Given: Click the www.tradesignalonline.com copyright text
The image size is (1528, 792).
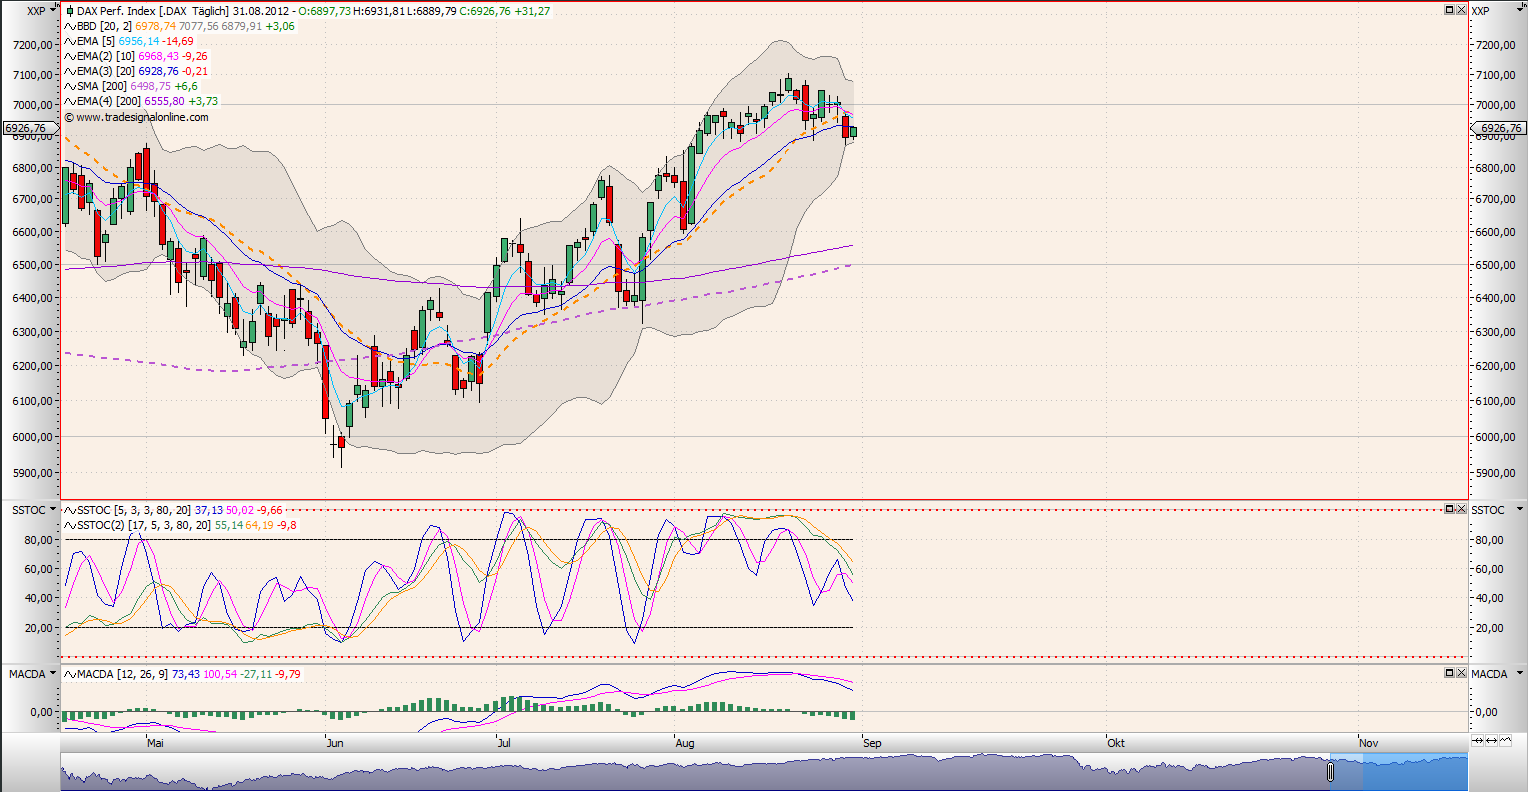Looking at the screenshot, I should tap(141, 117).
